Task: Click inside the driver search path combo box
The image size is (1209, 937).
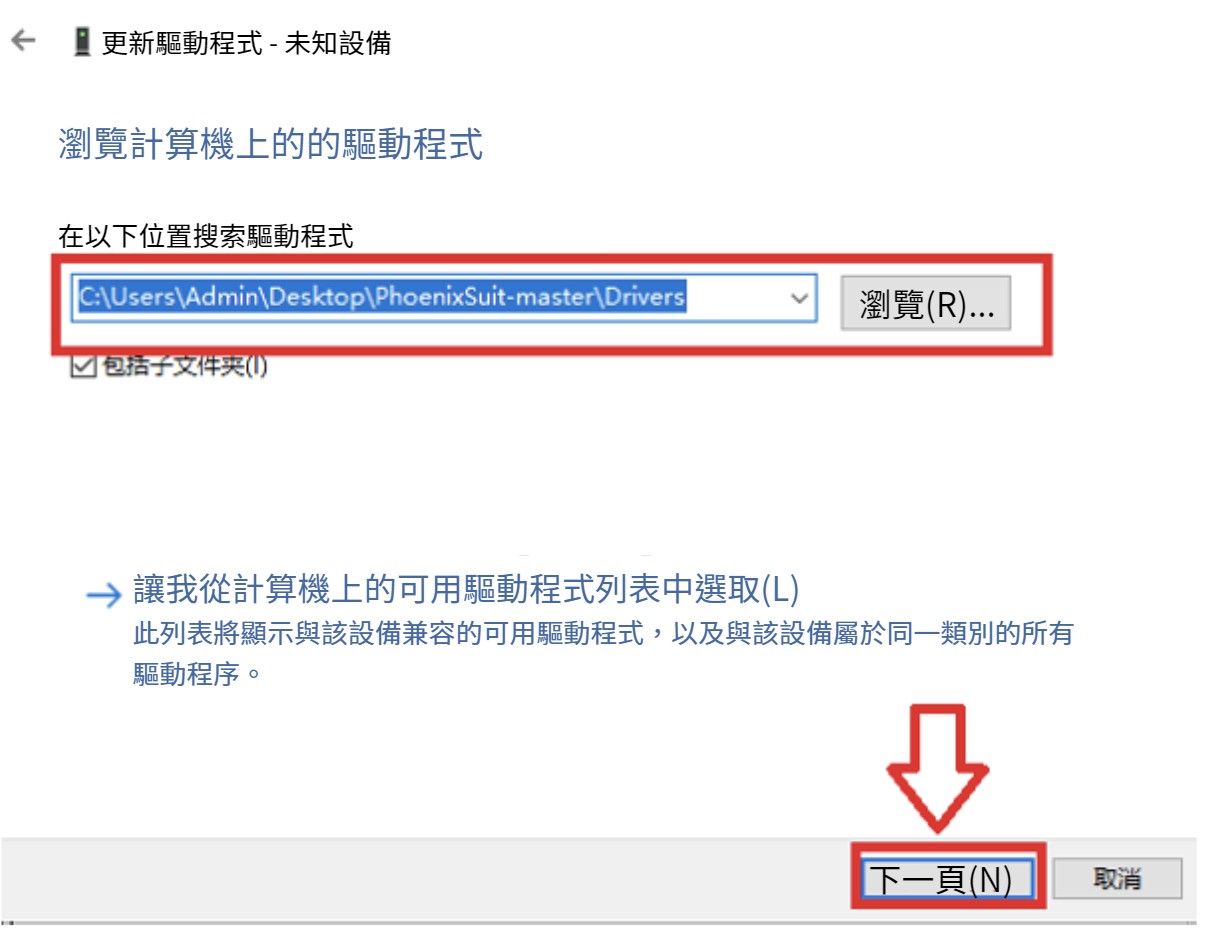Action: click(x=445, y=299)
